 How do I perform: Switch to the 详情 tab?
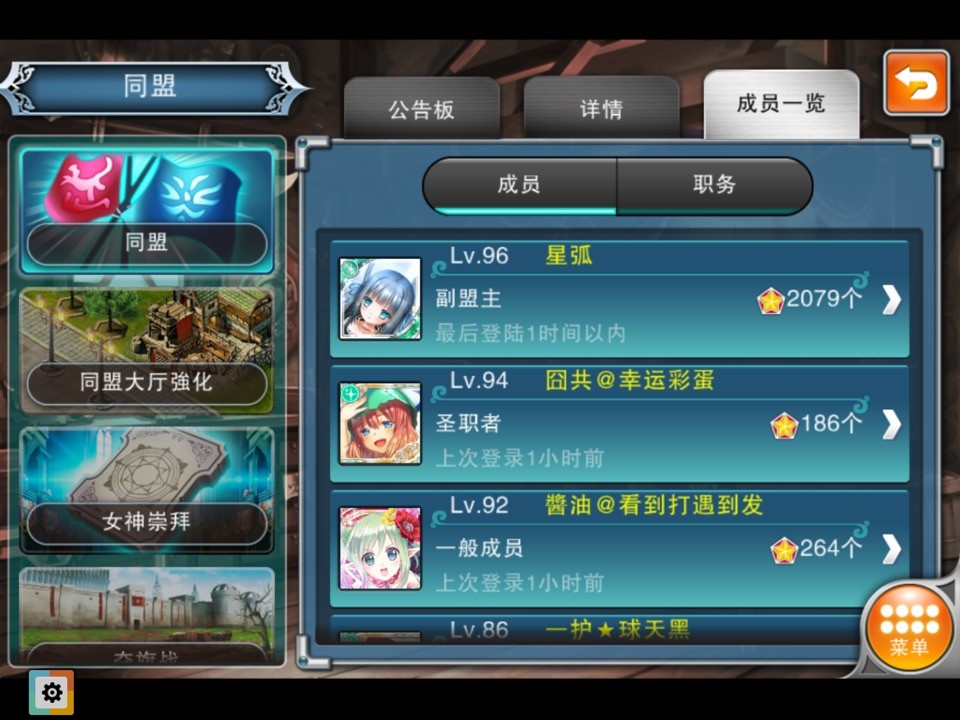point(601,109)
